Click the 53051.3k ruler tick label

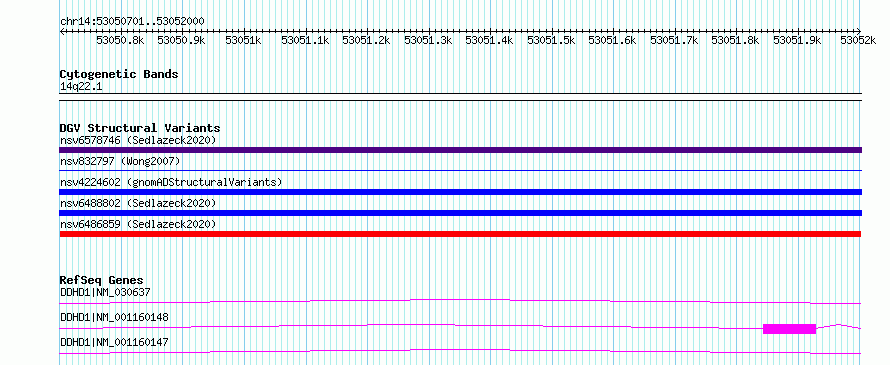click(x=428, y=40)
